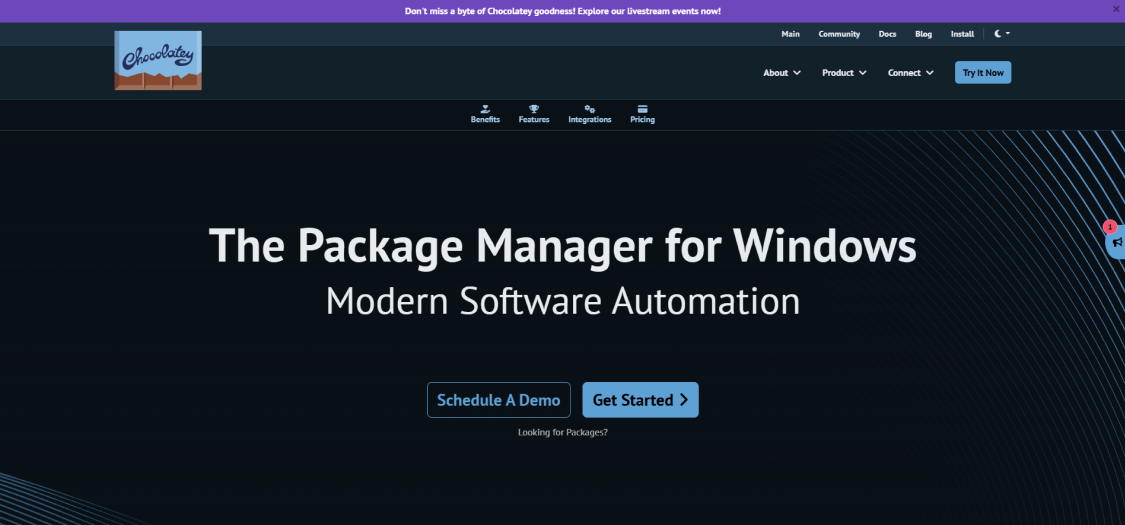The height and width of the screenshot is (525, 1125).
Task: Click the Get Started button
Action: coord(640,399)
